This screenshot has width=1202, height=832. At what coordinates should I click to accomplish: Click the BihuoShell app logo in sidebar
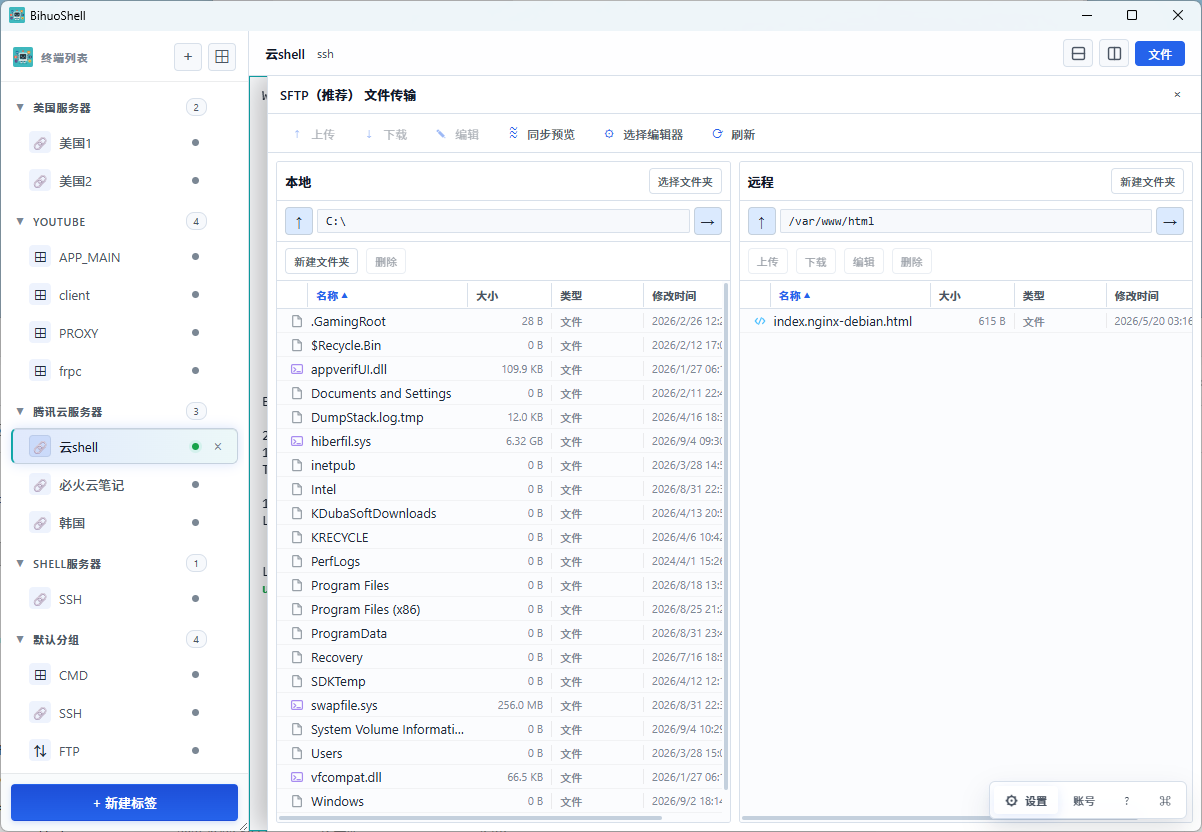pos(23,57)
